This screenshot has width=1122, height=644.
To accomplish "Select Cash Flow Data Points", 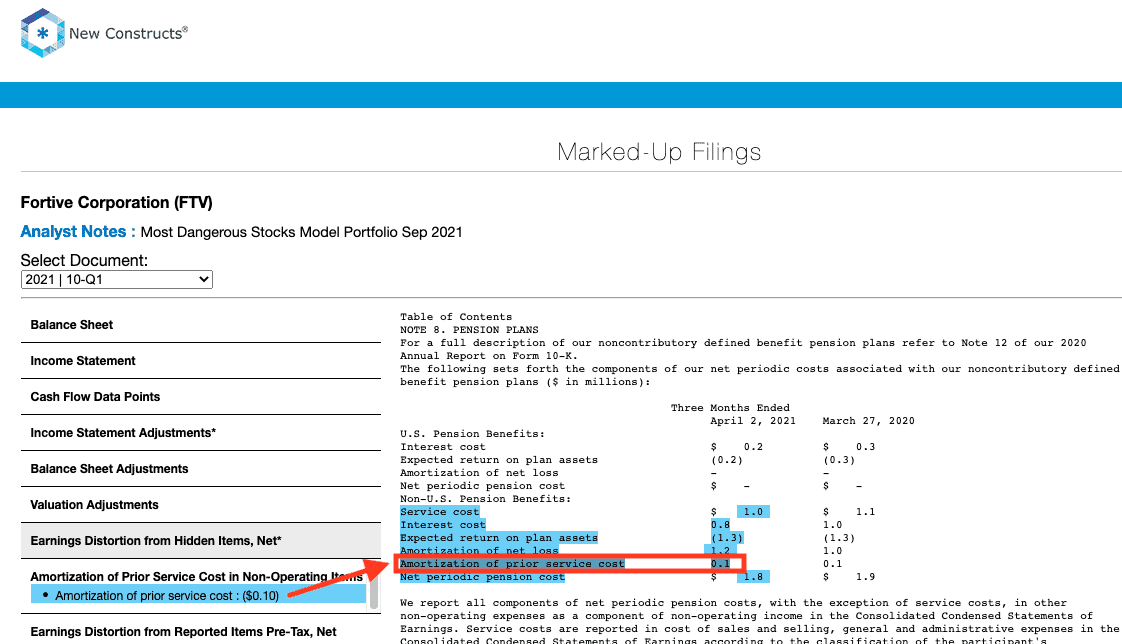I will pos(95,396).
